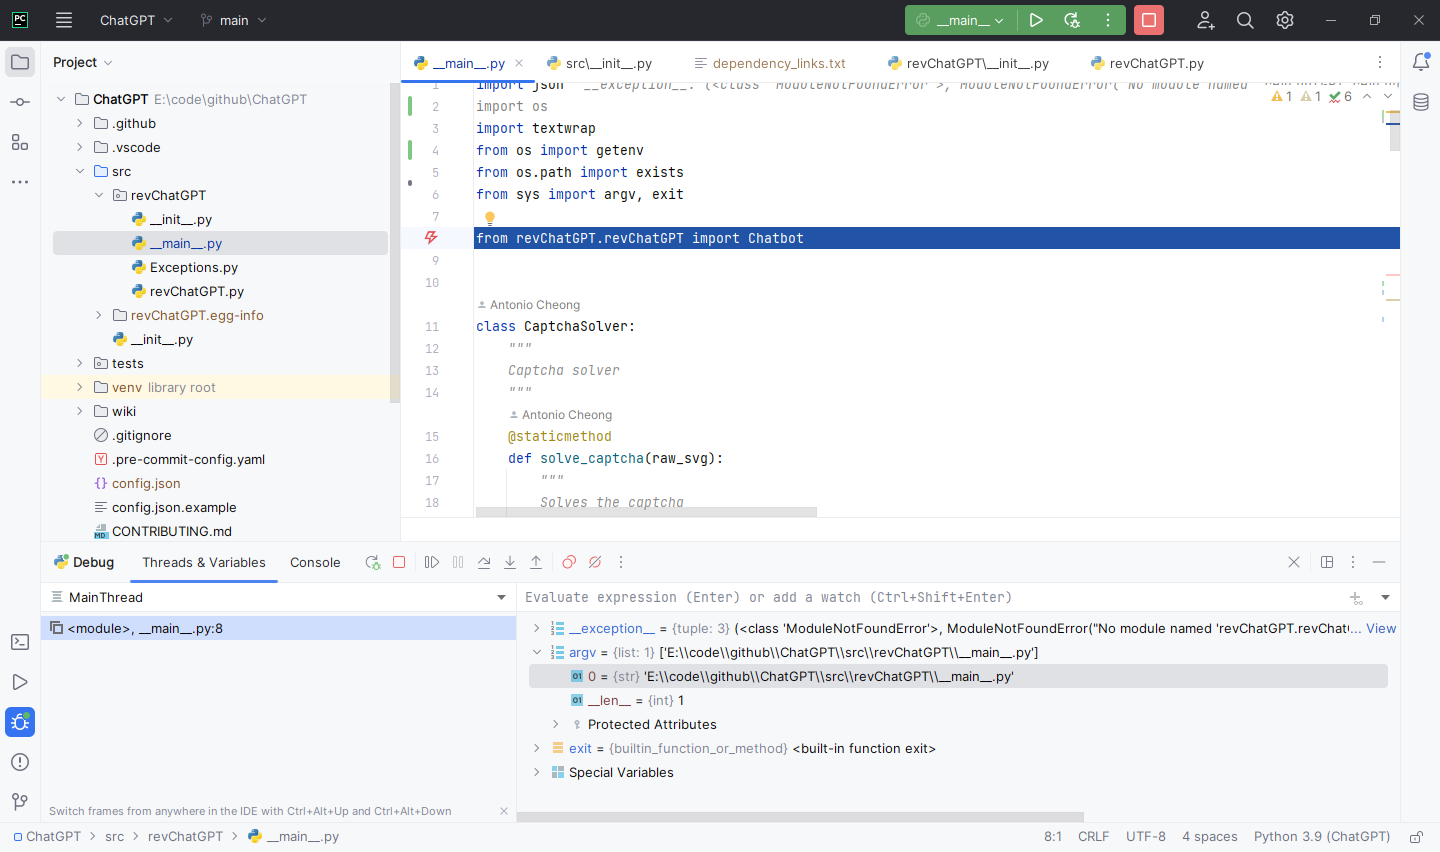Stop the debug session
The image size is (1440, 852).
pyautogui.click(x=399, y=562)
